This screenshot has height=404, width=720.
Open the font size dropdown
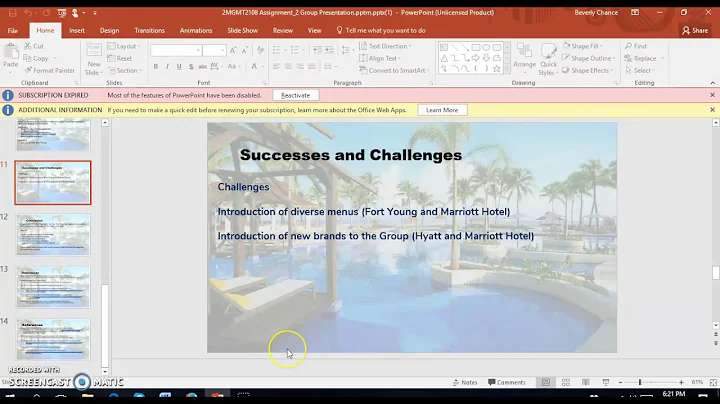coord(223,50)
